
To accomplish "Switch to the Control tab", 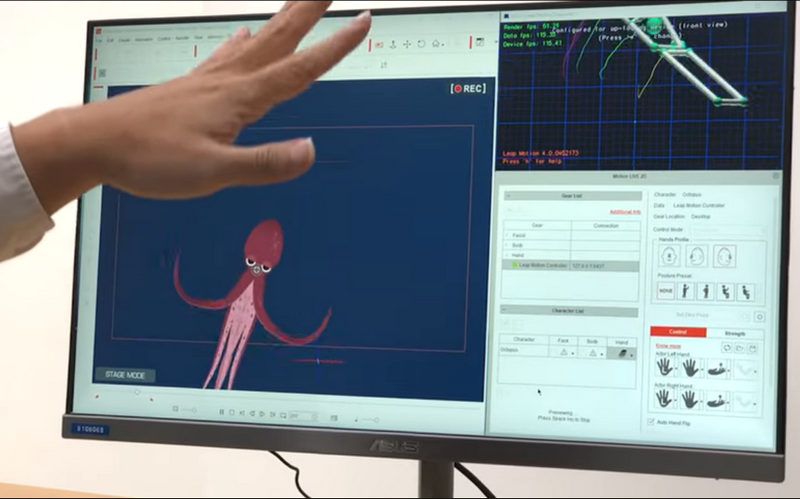I will 677,333.
